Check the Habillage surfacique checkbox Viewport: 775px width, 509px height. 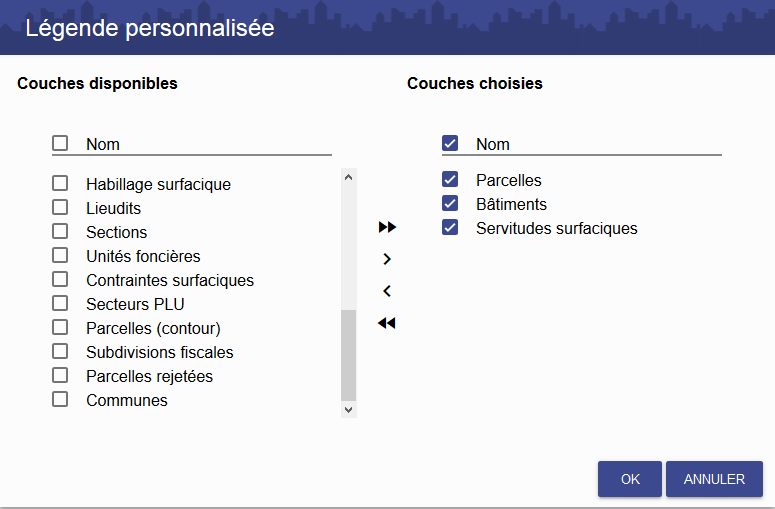(60, 183)
